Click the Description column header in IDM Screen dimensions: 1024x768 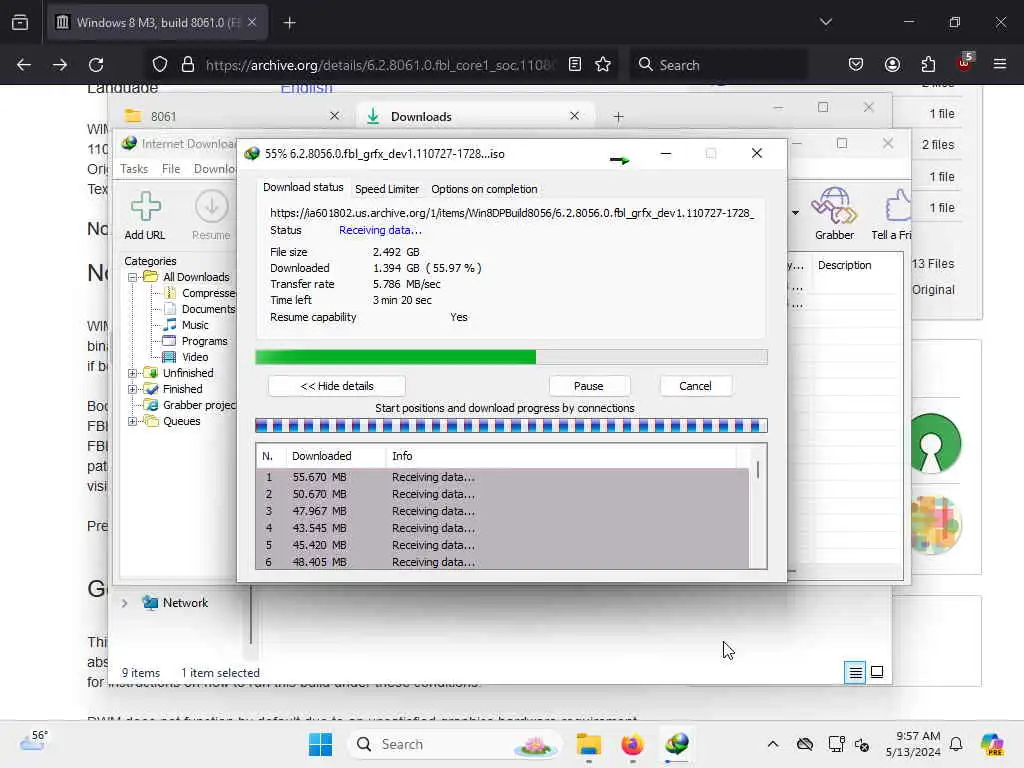pyautogui.click(x=844, y=265)
